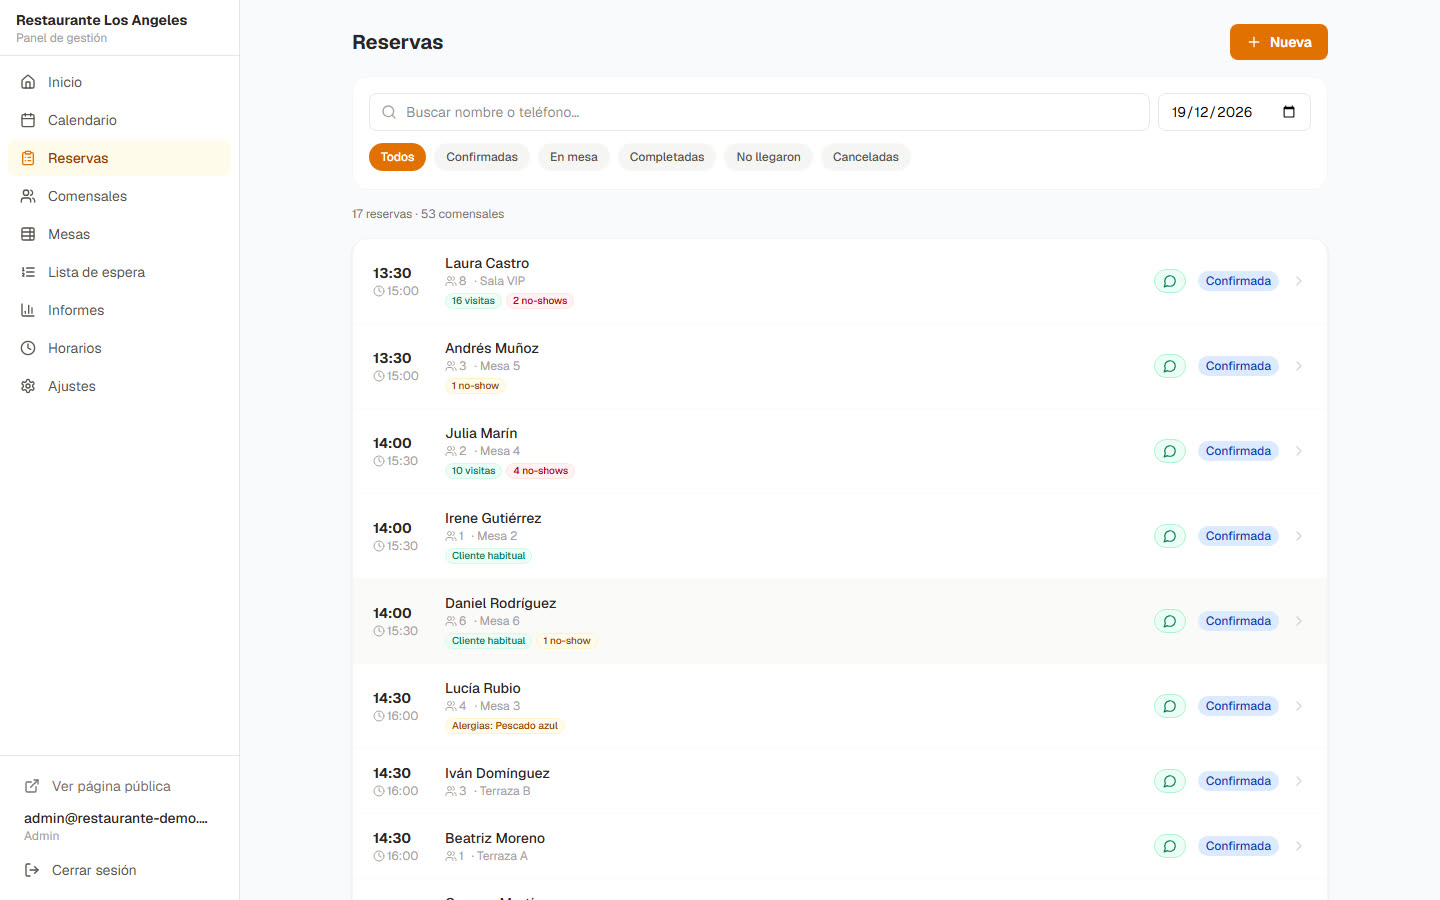Expand Irene Gutiérrez reservation chevron
Image resolution: width=1440 pixels, height=900 pixels.
1299,536
